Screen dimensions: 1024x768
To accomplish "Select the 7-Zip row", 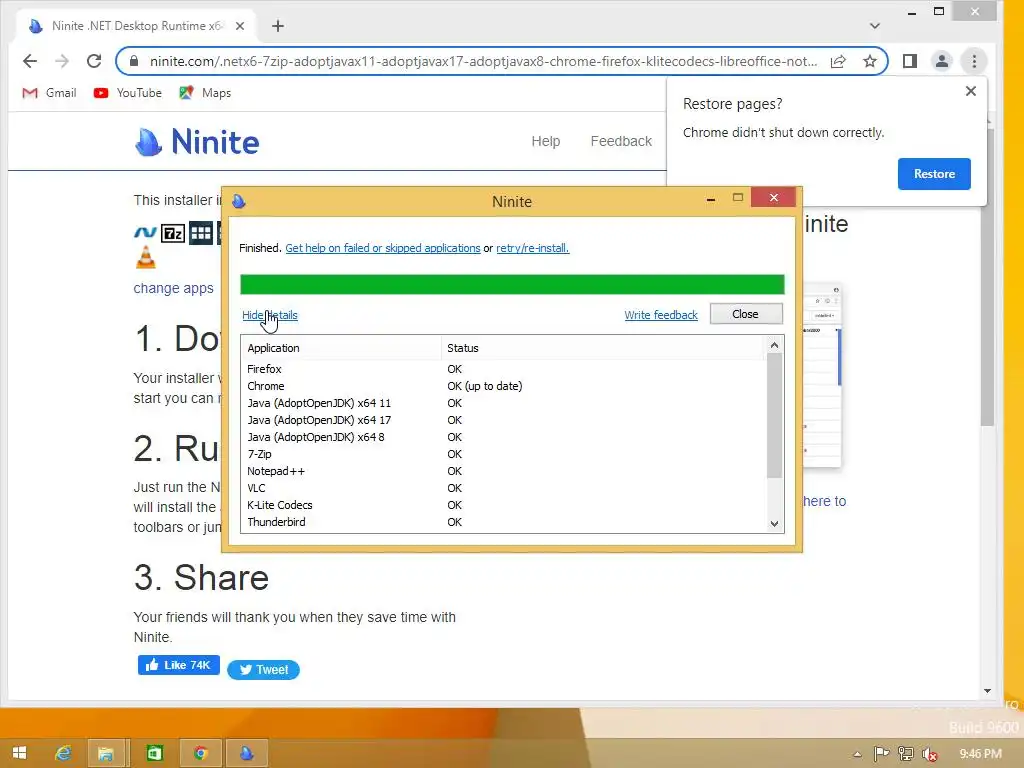I will click(504, 454).
